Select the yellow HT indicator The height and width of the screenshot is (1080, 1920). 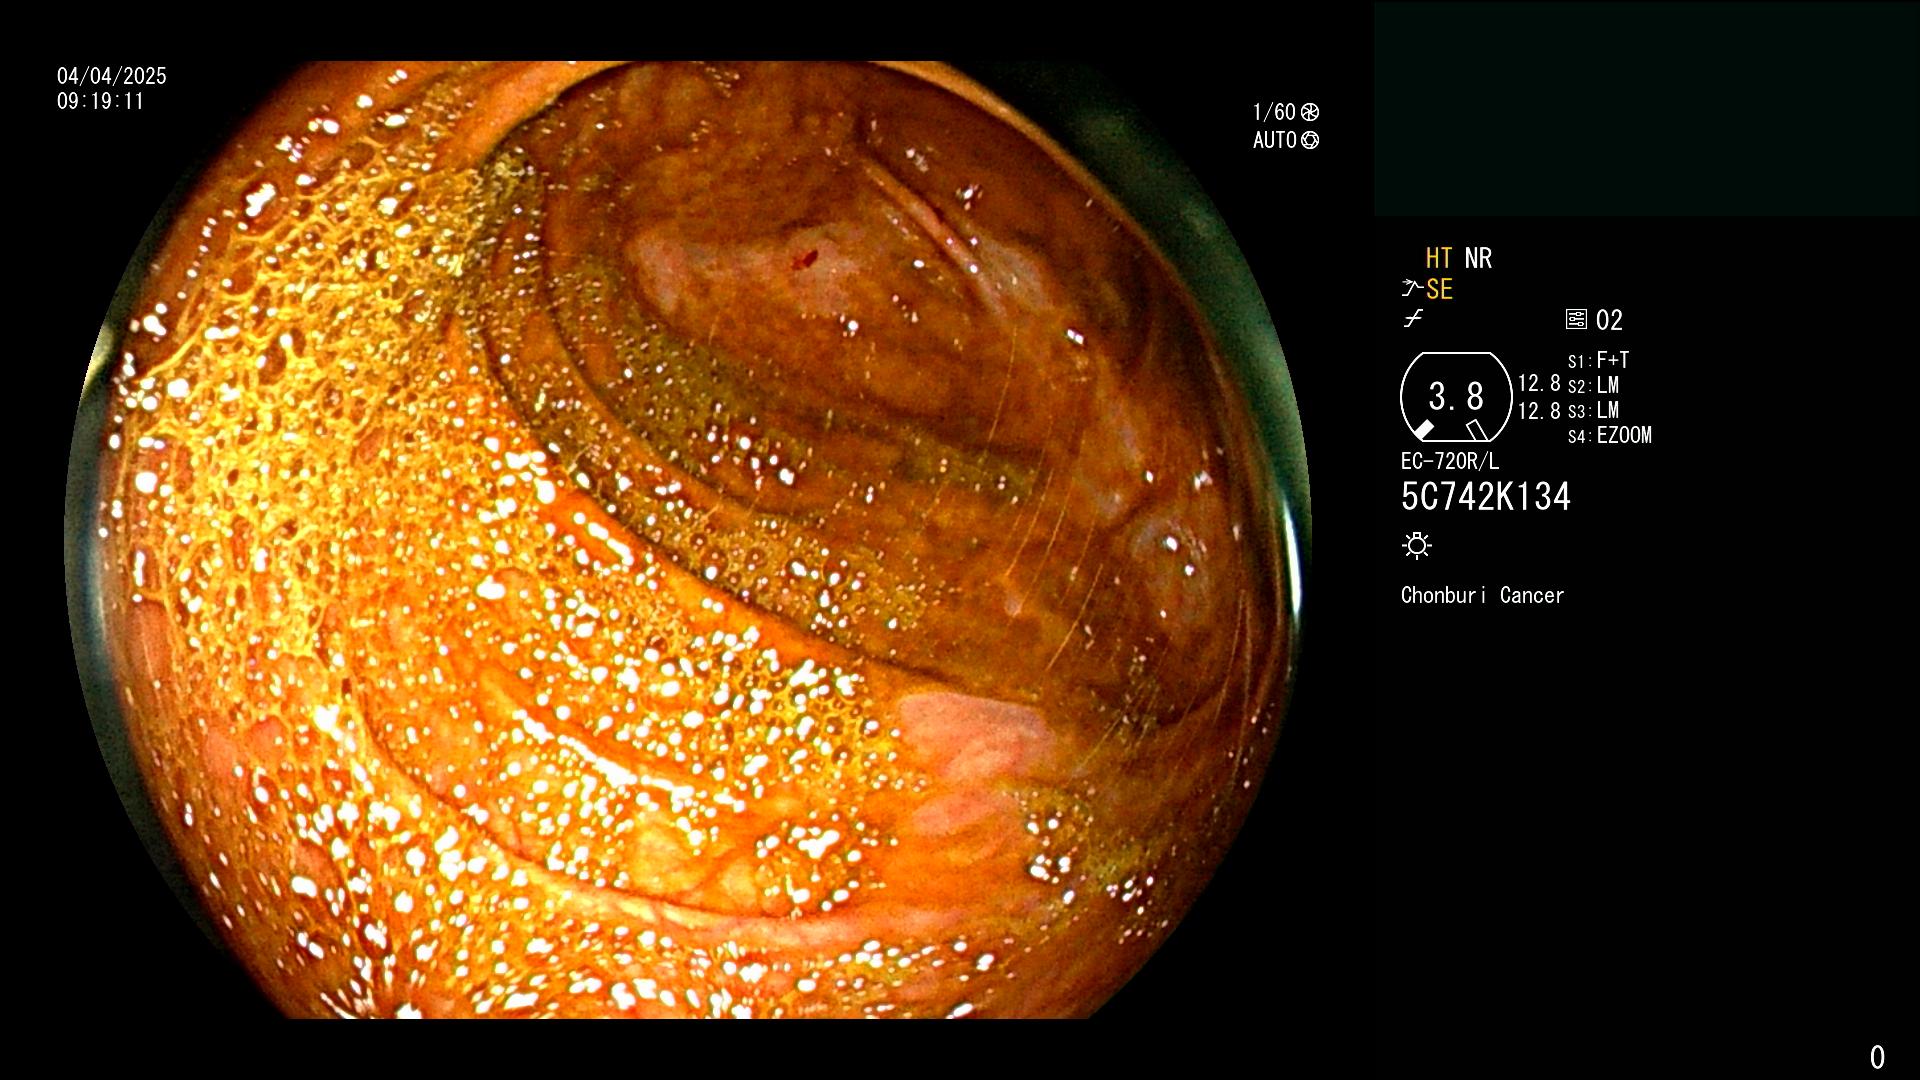[1438, 258]
